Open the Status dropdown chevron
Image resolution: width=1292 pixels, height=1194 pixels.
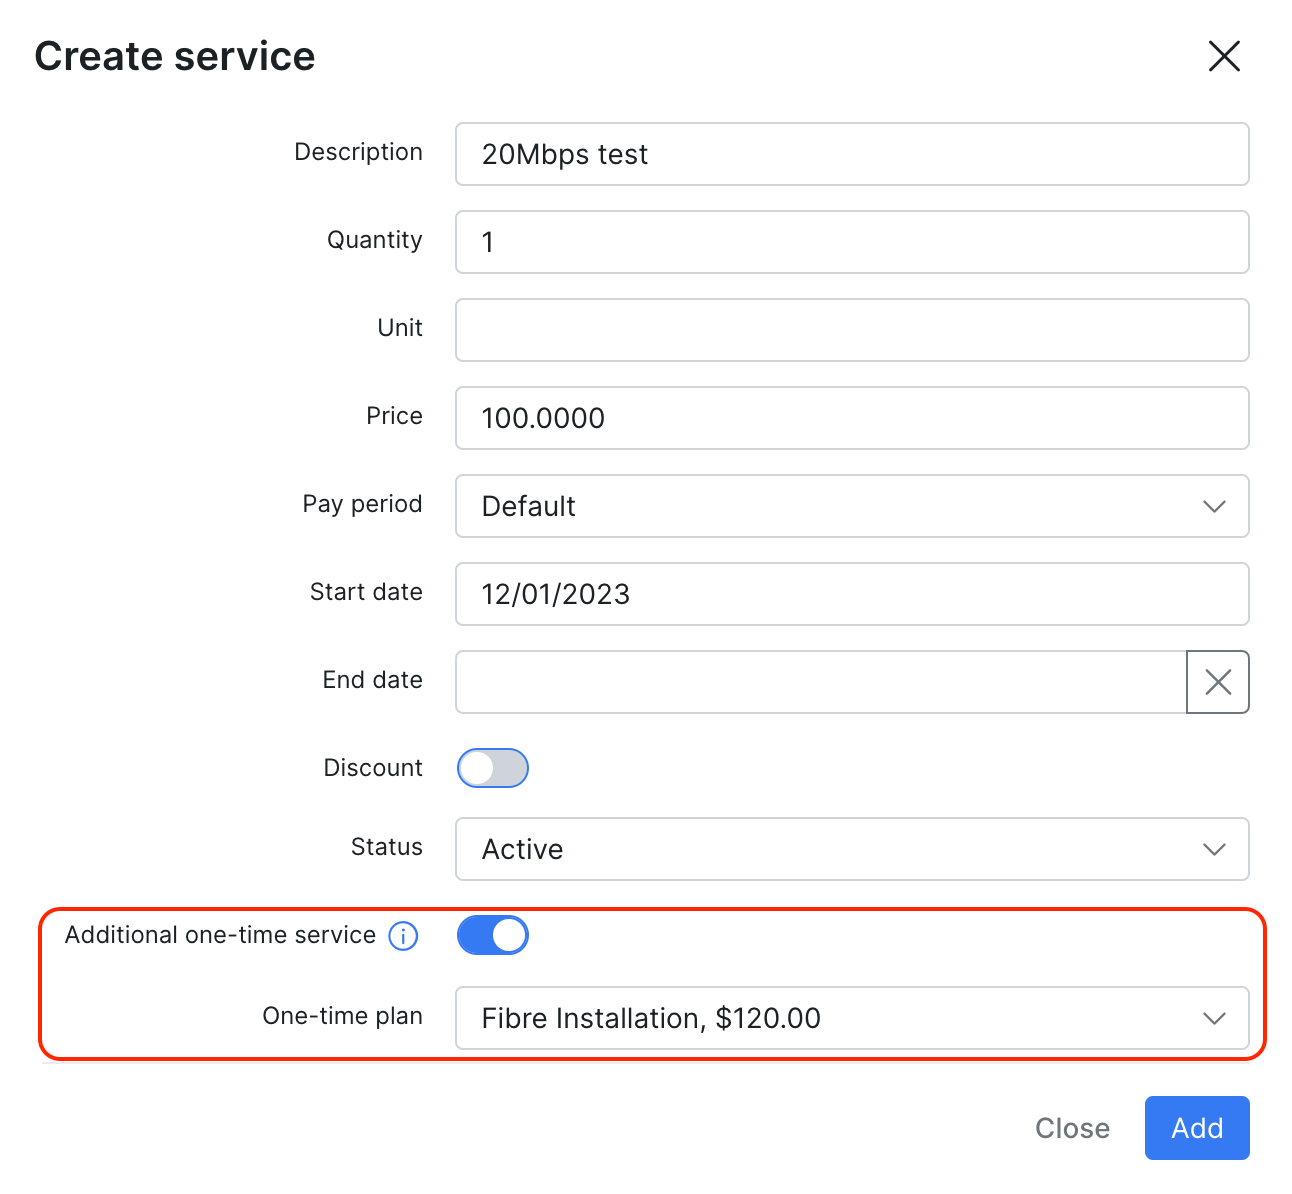click(x=1214, y=849)
